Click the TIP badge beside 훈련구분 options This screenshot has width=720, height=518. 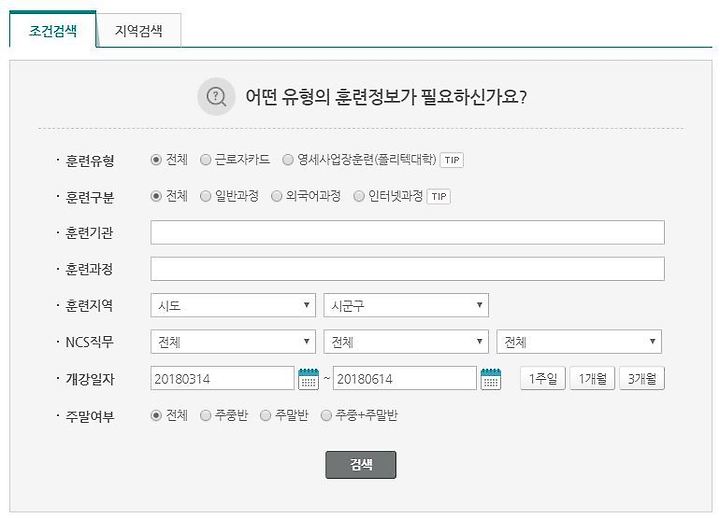[439, 197]
